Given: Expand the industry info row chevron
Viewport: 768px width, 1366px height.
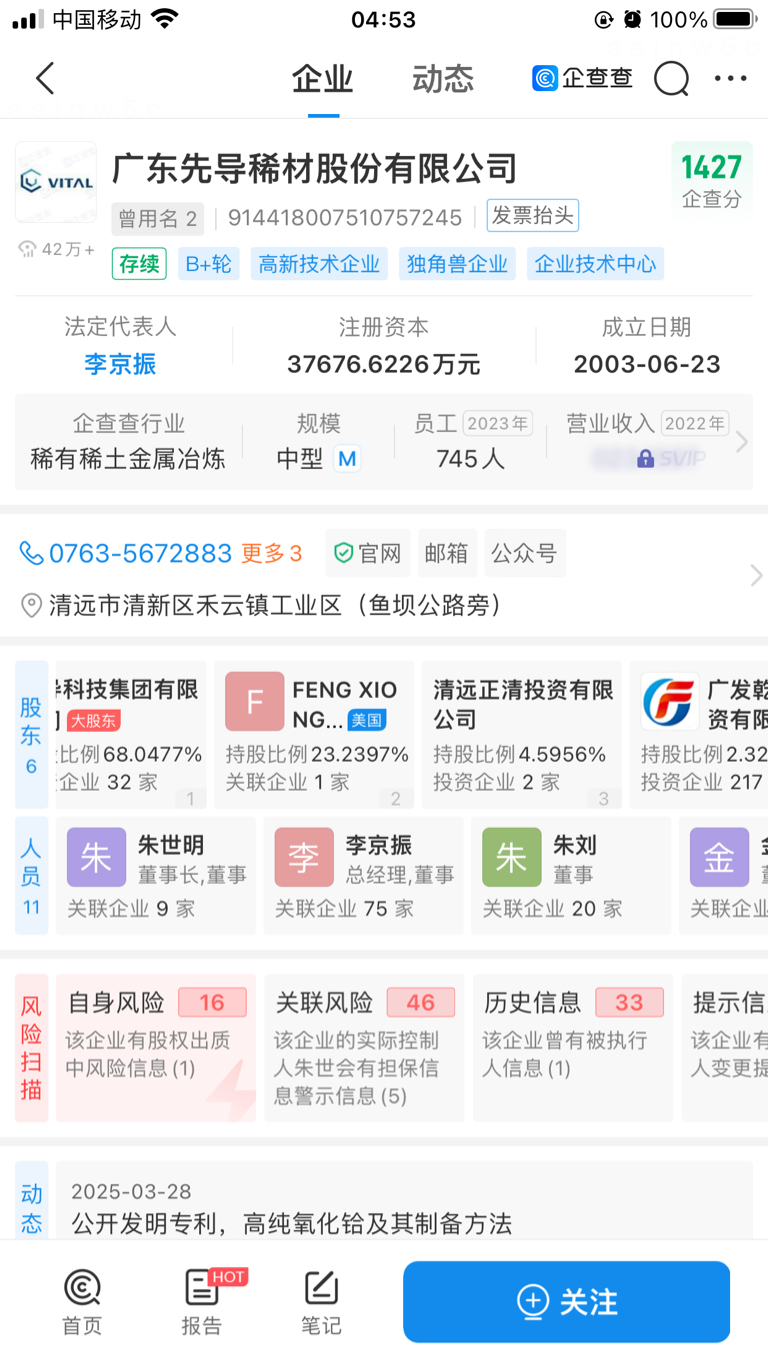Looking at the screenshot, I should pyautogui.click(x=741, y=442).
